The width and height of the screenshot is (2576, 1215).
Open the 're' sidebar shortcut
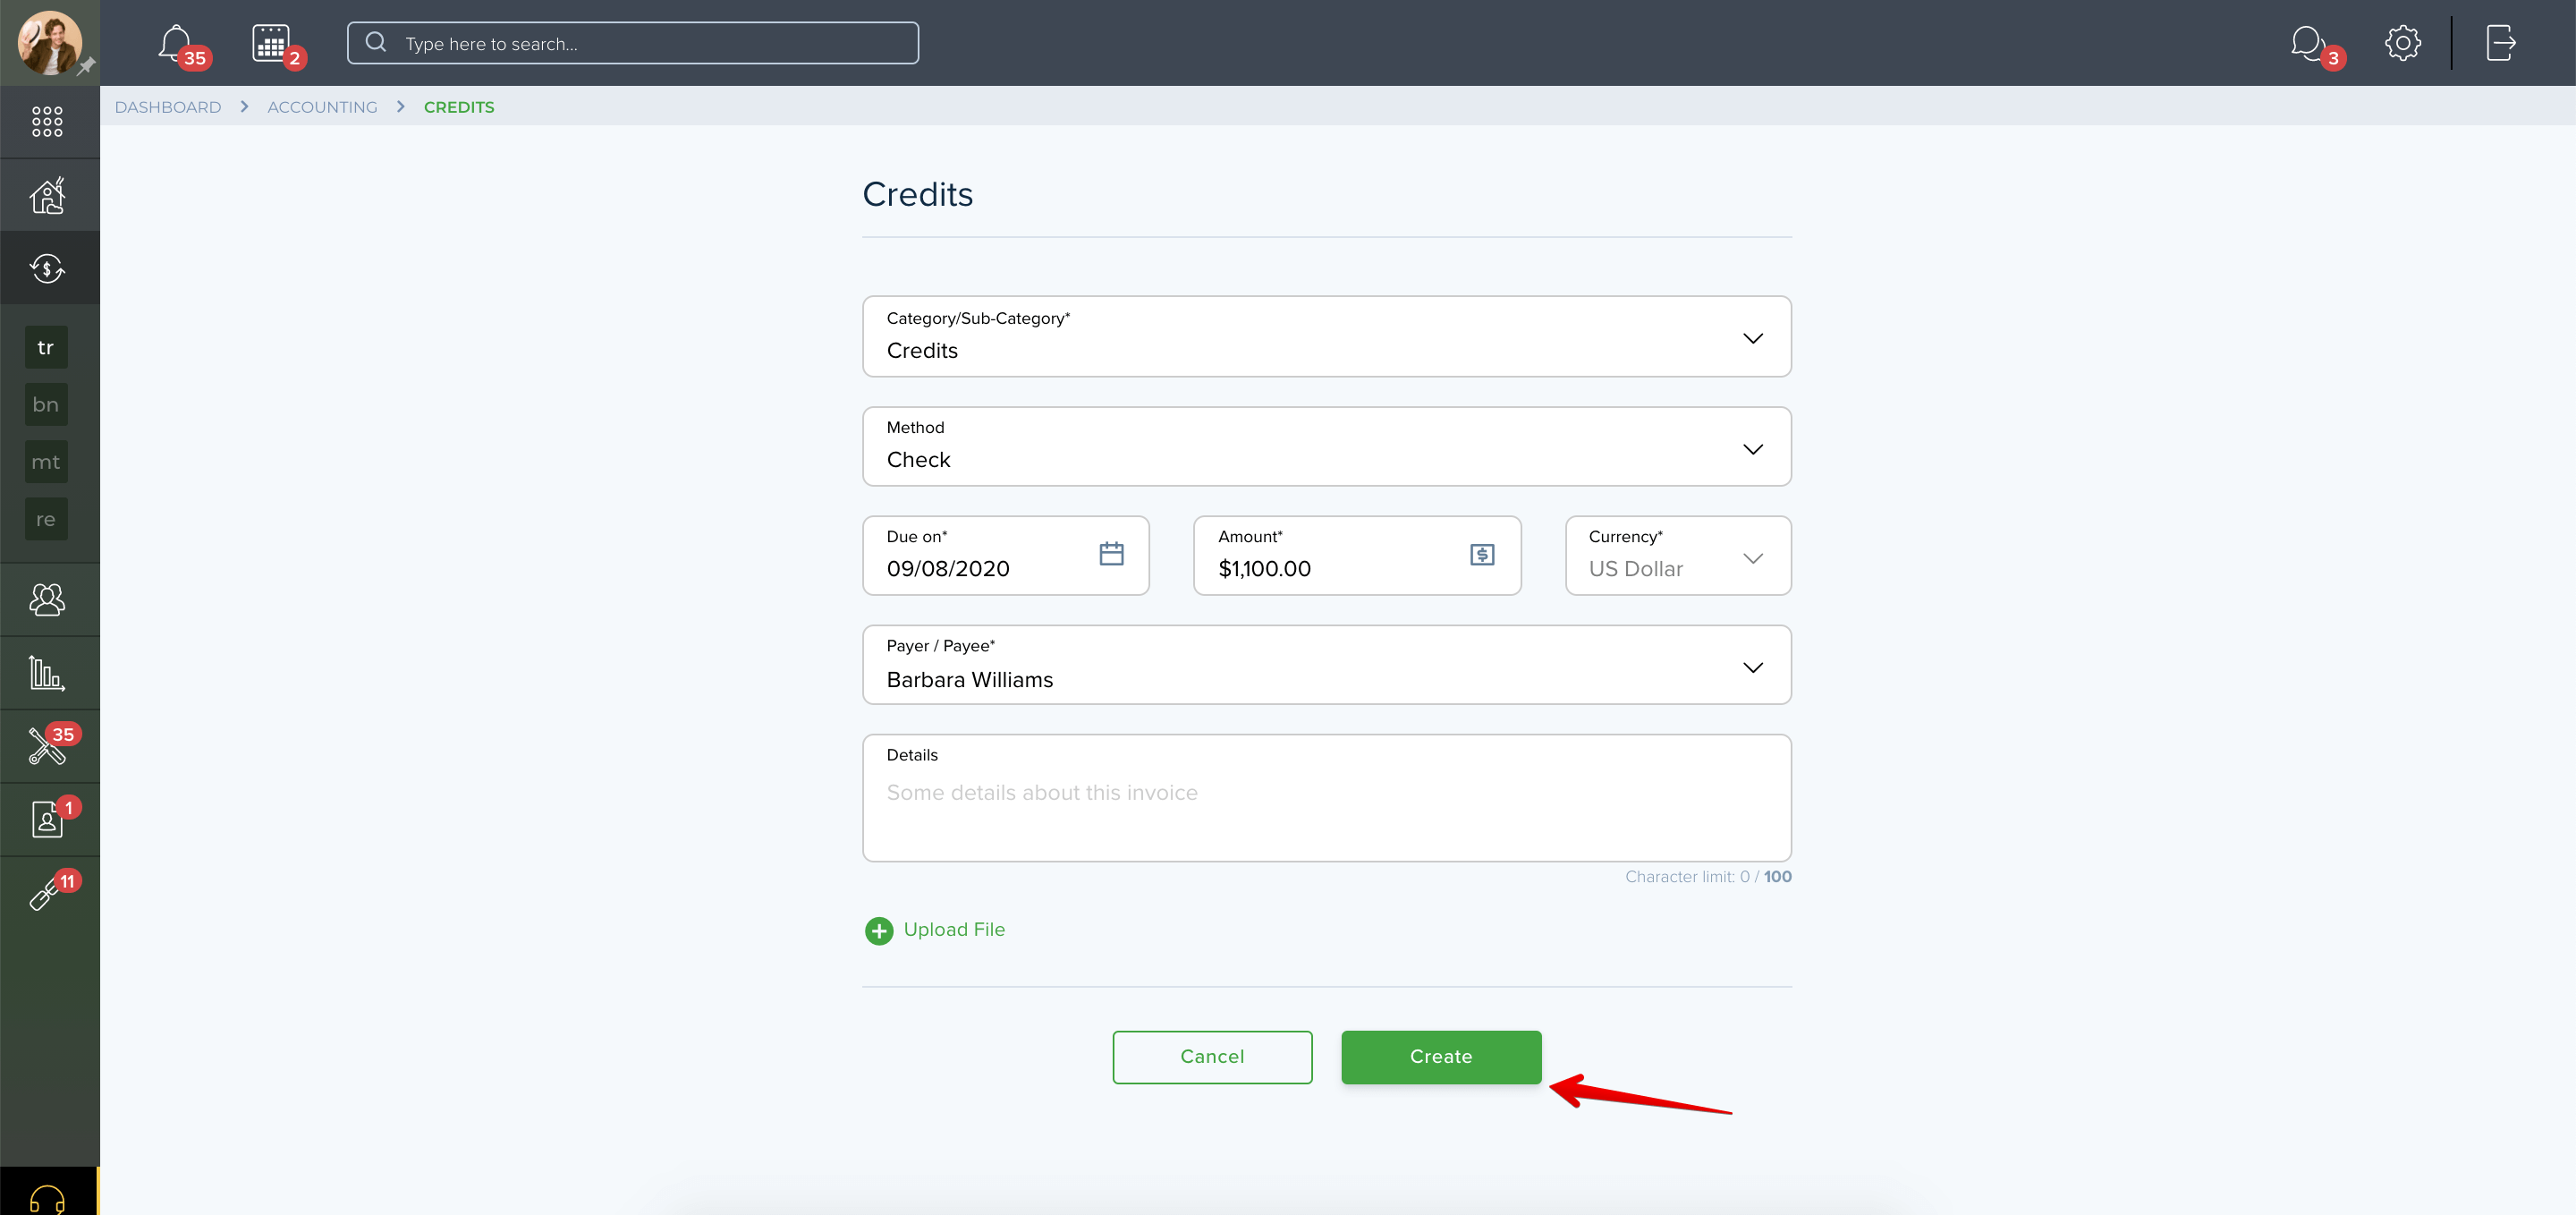(x=46, y=519)
